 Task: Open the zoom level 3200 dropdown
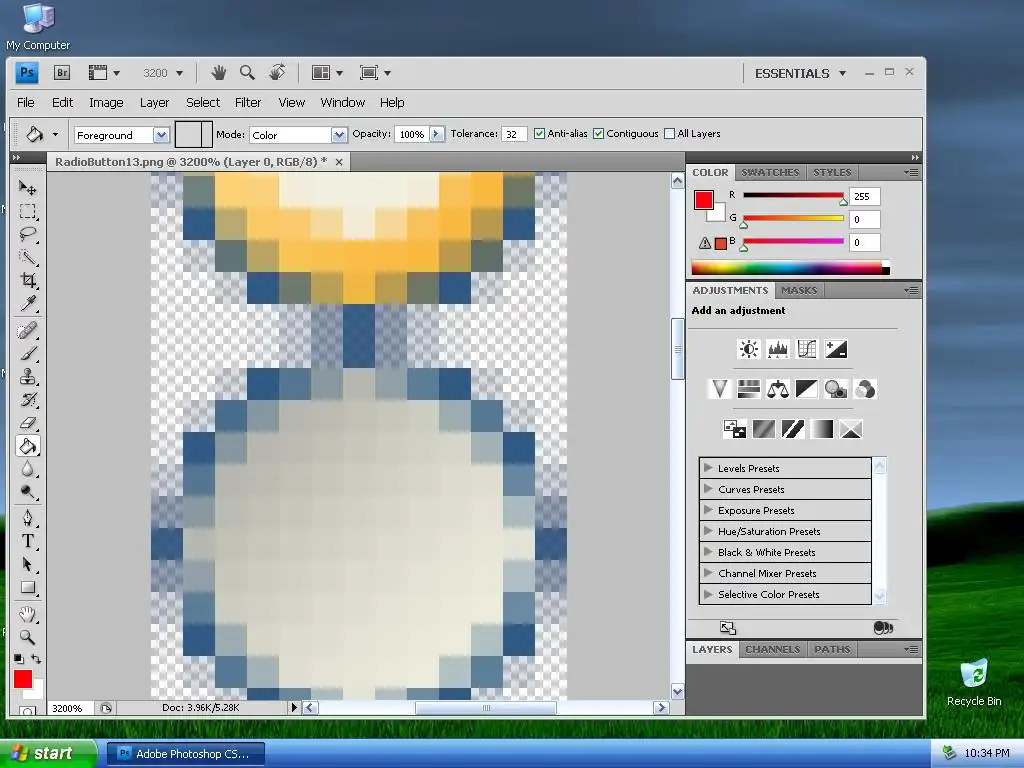click(180, 73)
